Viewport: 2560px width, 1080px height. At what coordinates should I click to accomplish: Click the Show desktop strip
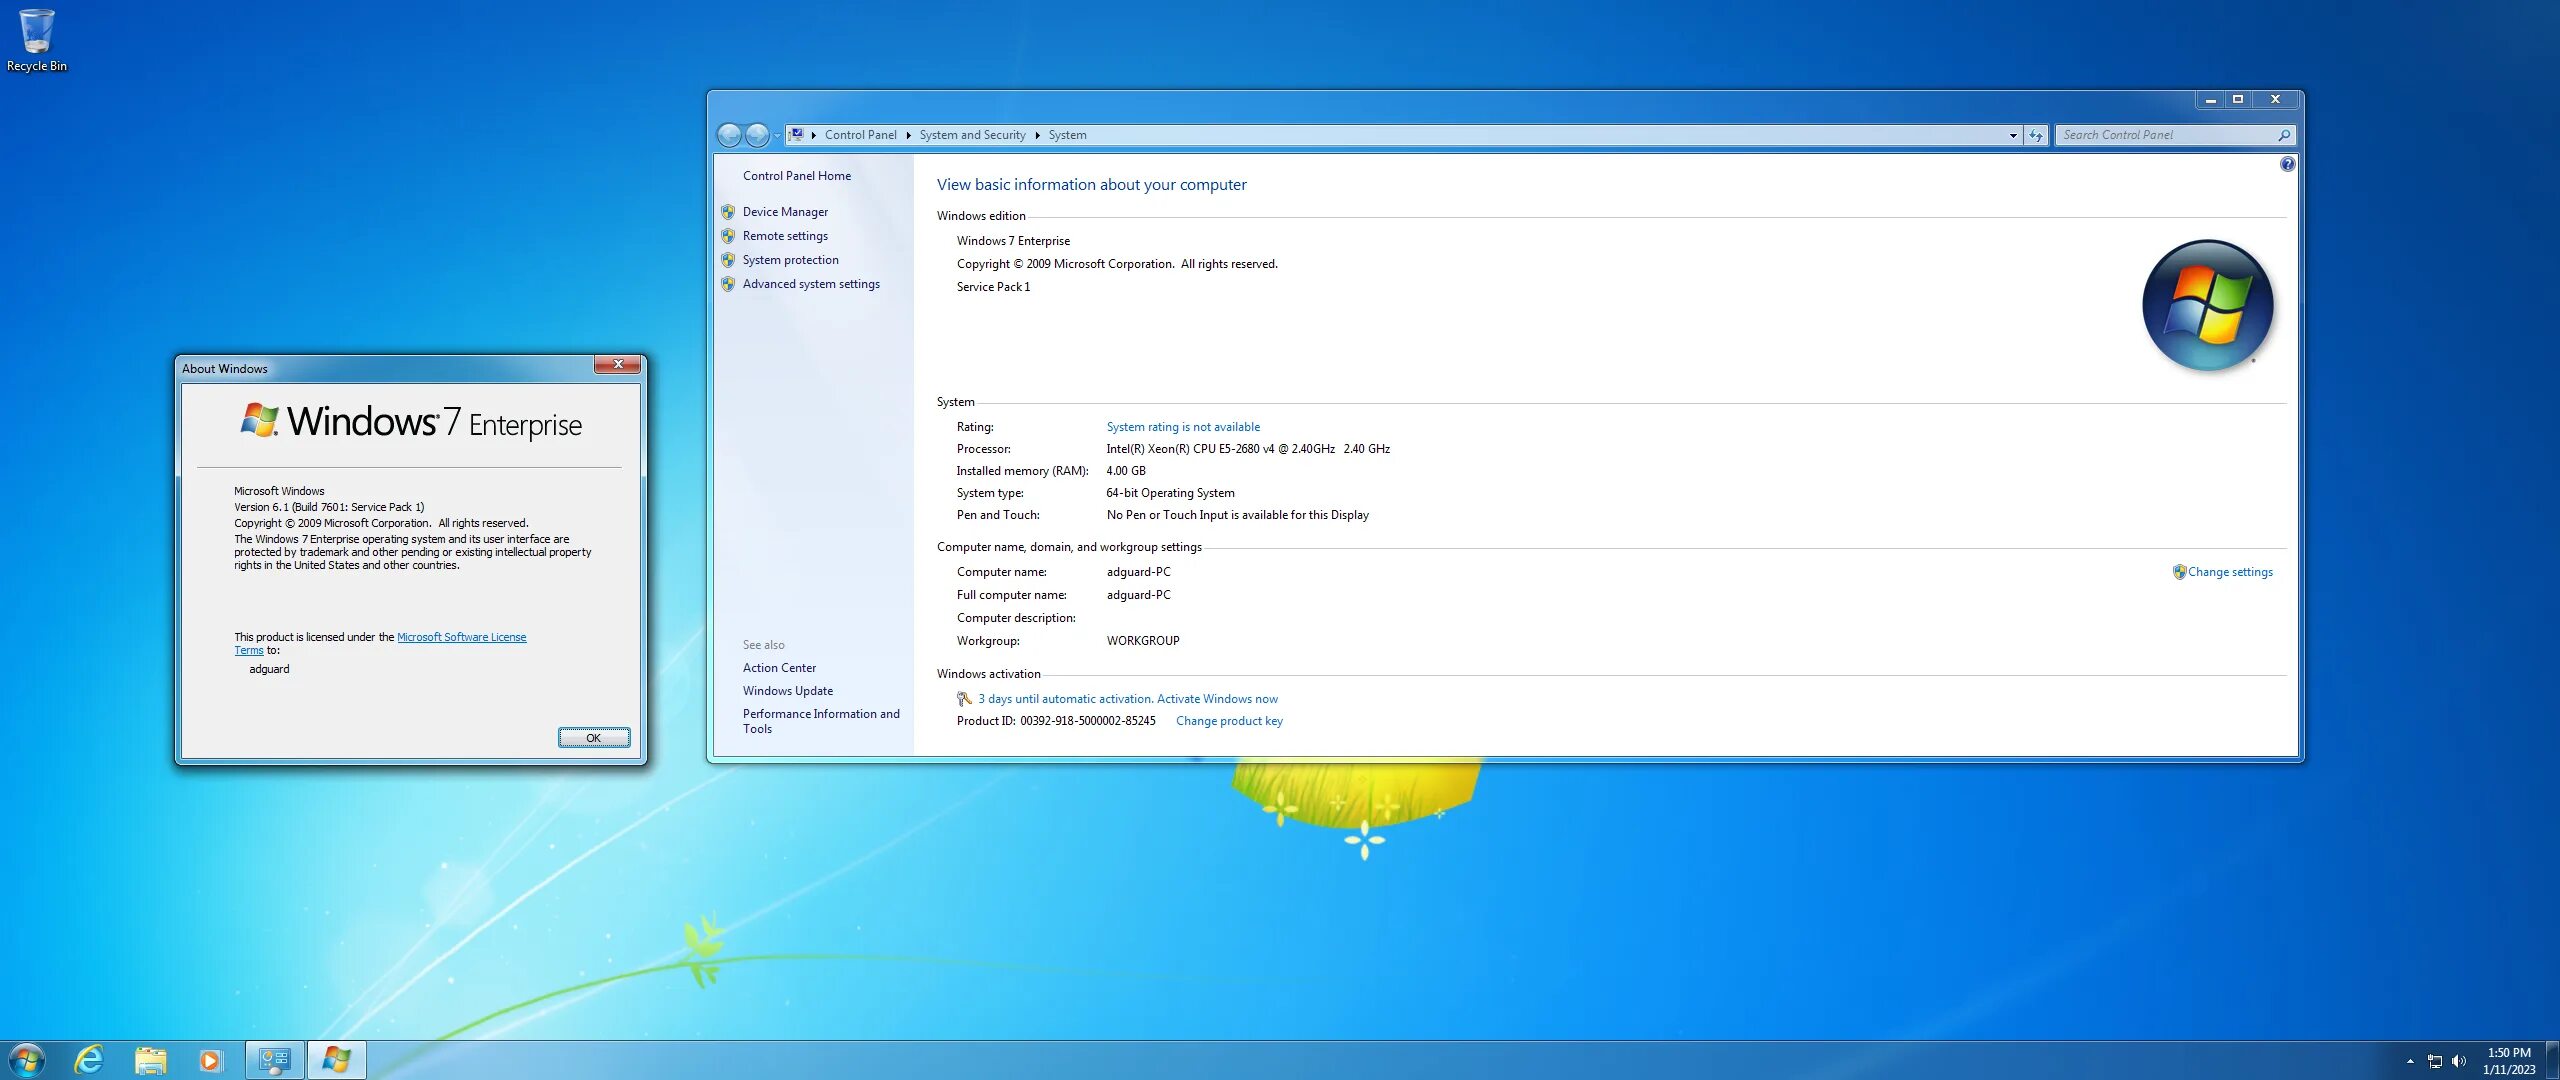pyautogui.click(x=2552, y=1060)
